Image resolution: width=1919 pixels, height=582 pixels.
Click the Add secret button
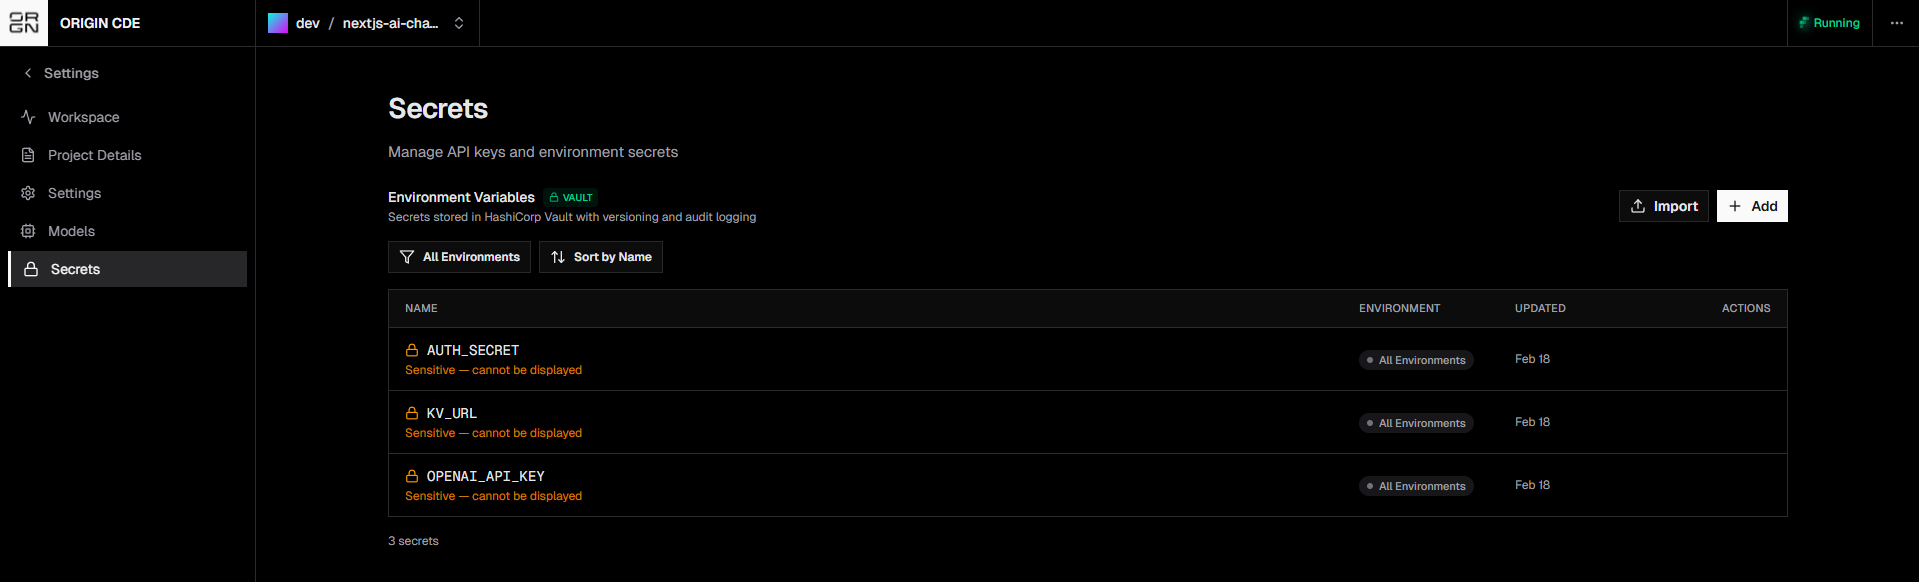[x=1752, y=206]
